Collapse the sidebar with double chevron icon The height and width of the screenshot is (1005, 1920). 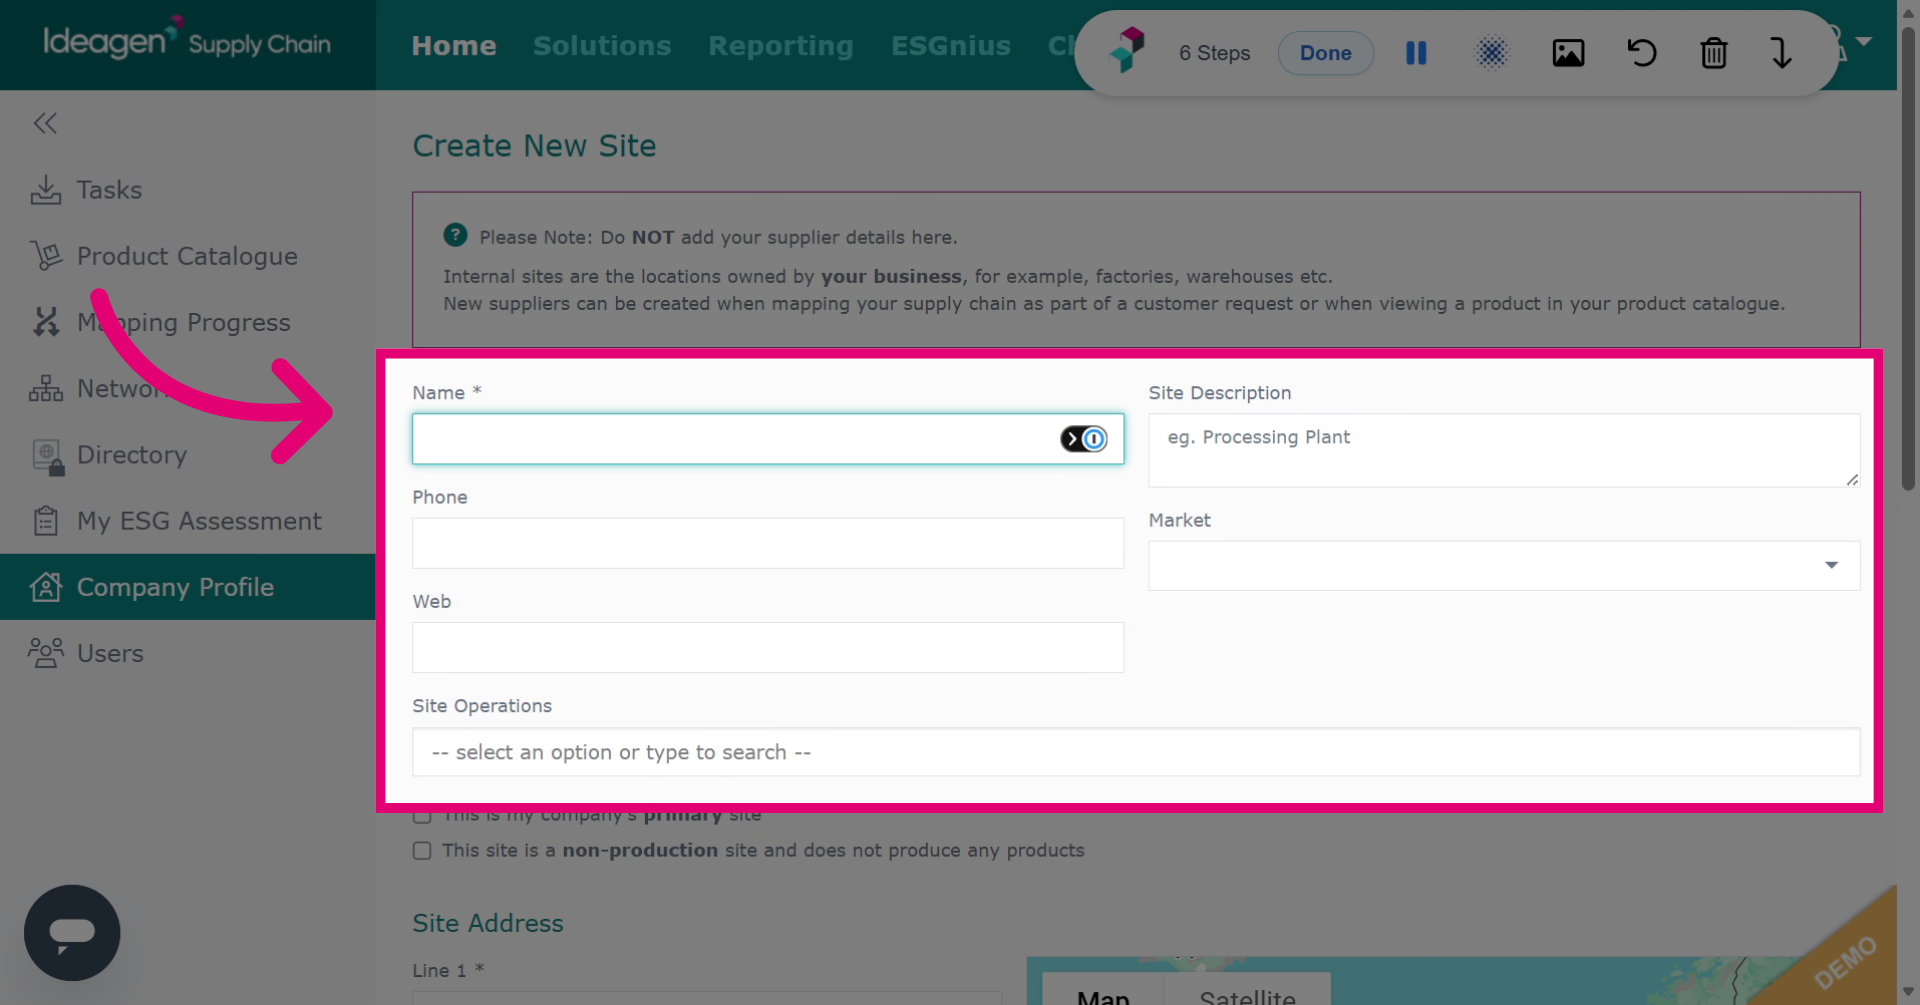click(45, 123)
